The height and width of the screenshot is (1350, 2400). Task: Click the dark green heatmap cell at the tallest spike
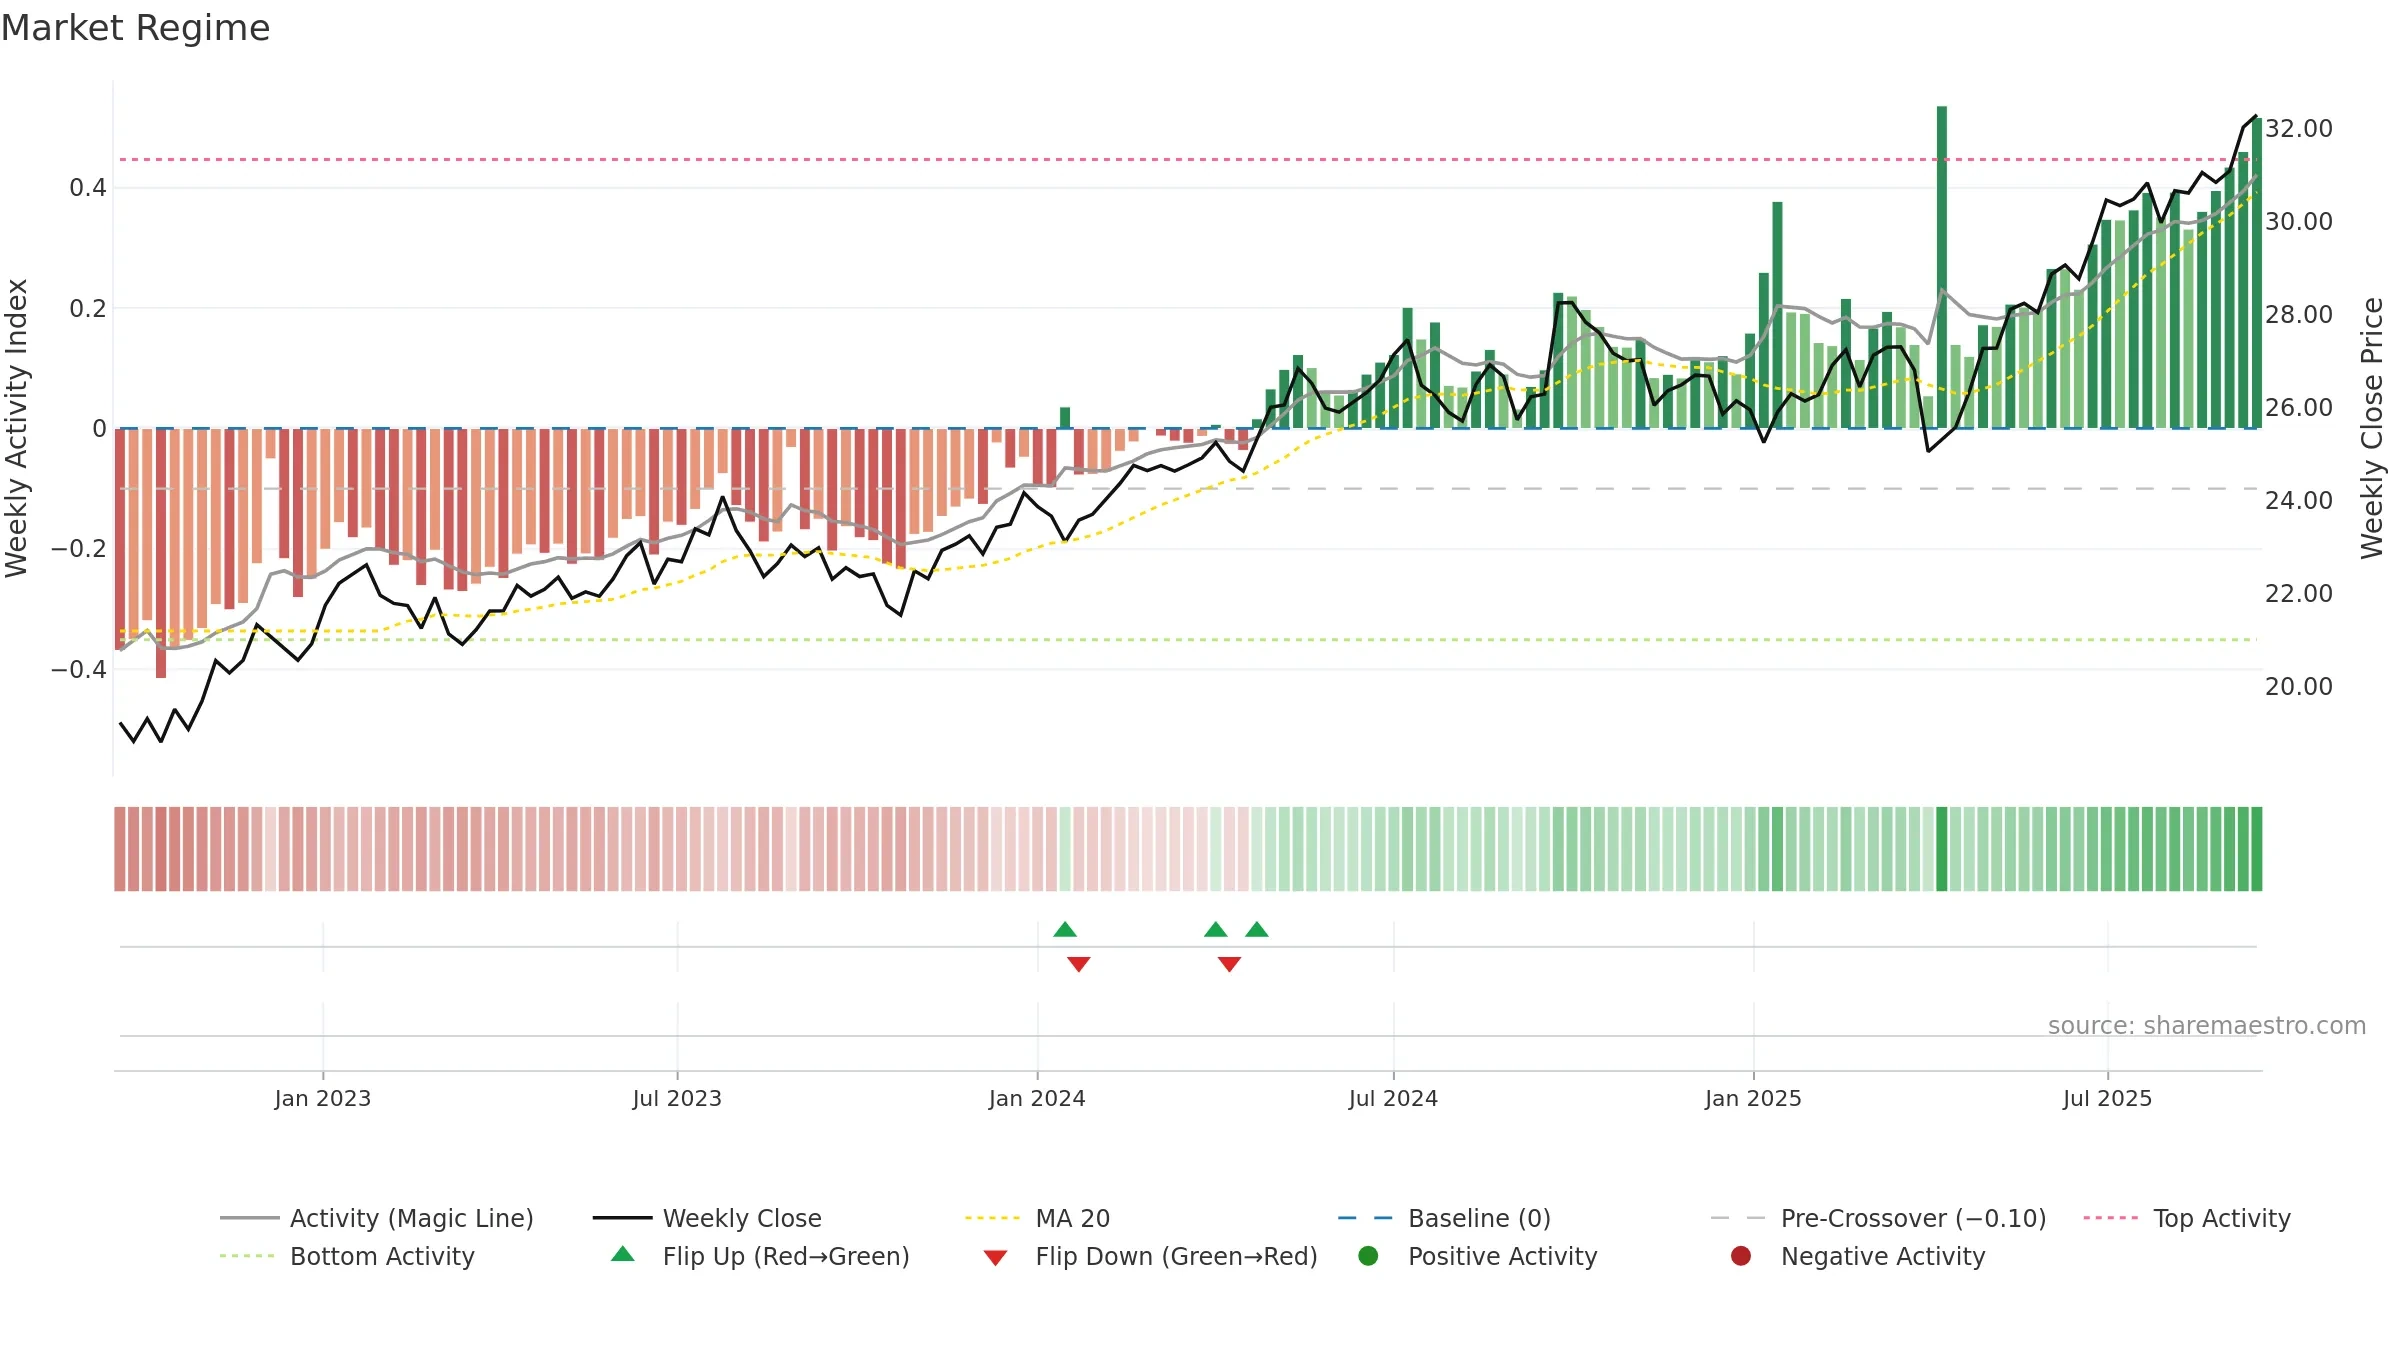[1942, 849]
